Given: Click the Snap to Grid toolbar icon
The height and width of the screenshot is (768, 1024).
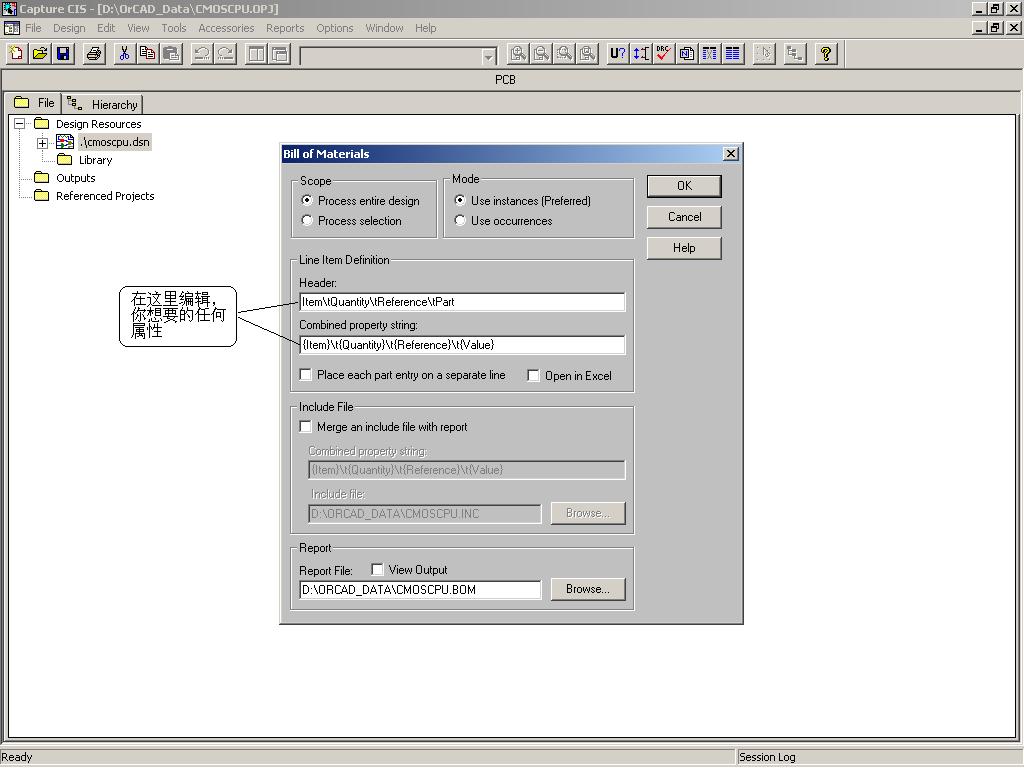Looking at the screenshot, I should pos(763,54).
